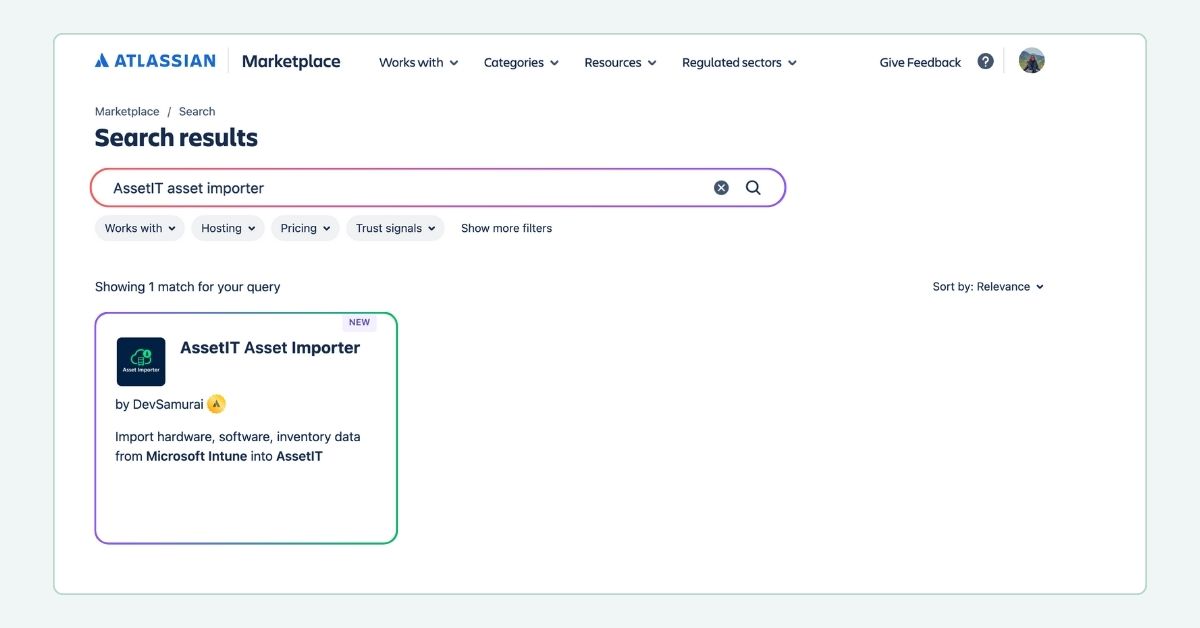This screenshot has height=628, width=1200.
Task: Expand the Works with filter below search
Action: pyautogui.click(x=140, y=228)
